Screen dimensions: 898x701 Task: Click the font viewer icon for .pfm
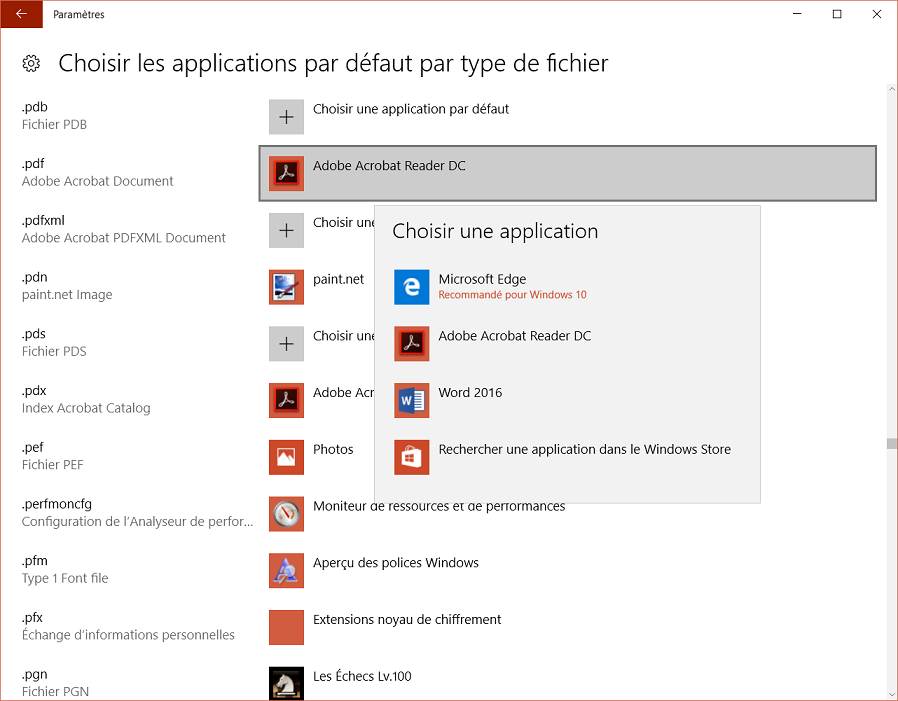[286, 570]
